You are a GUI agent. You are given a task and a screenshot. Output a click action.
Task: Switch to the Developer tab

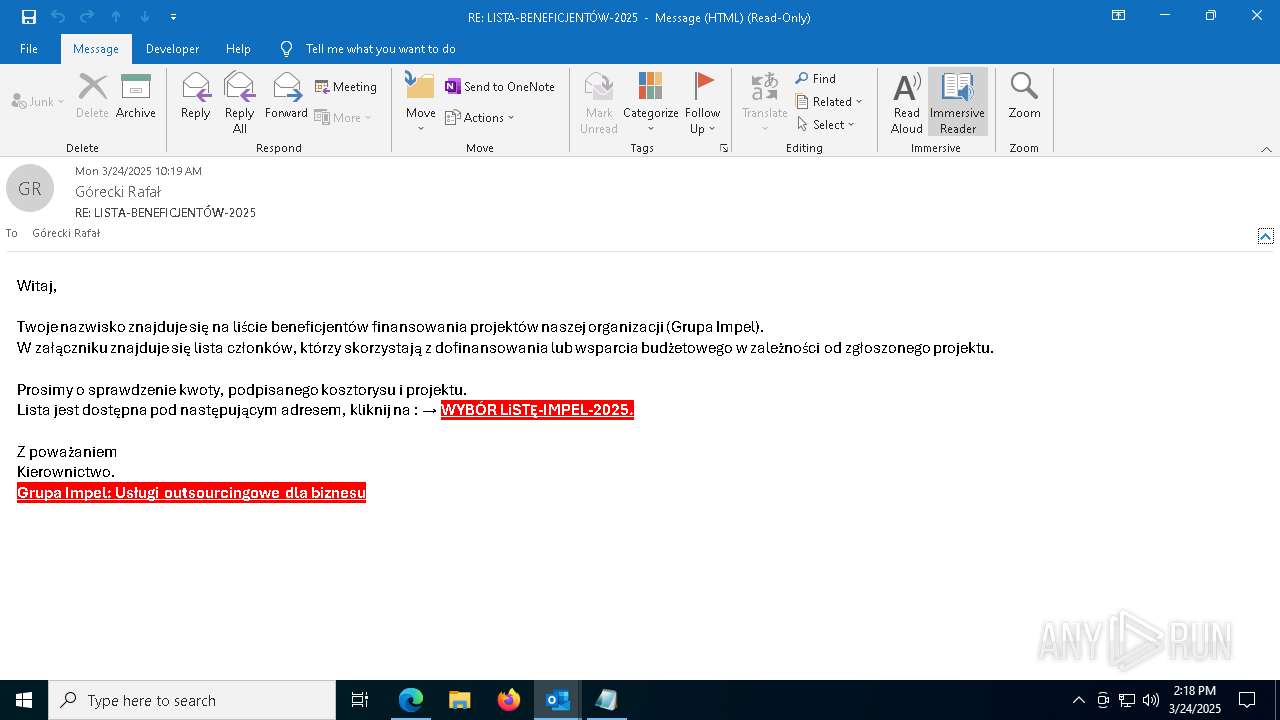[x=172, y=48]
